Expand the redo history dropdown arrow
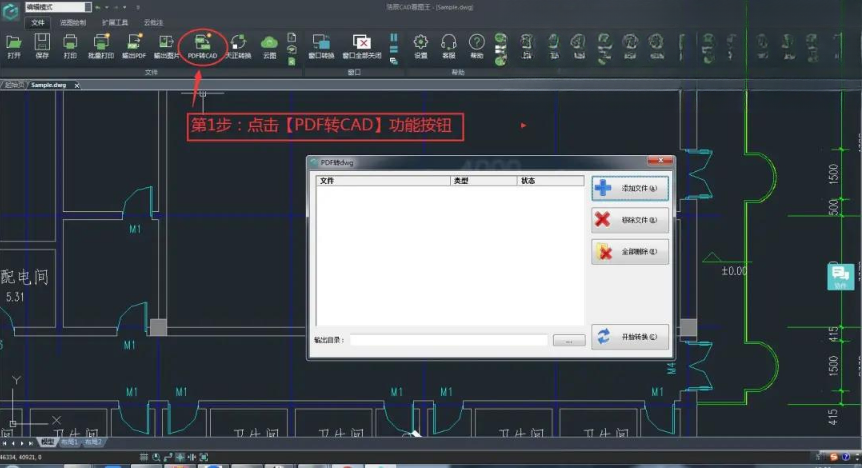Screen dimensions: 862x468 point(125,7)
